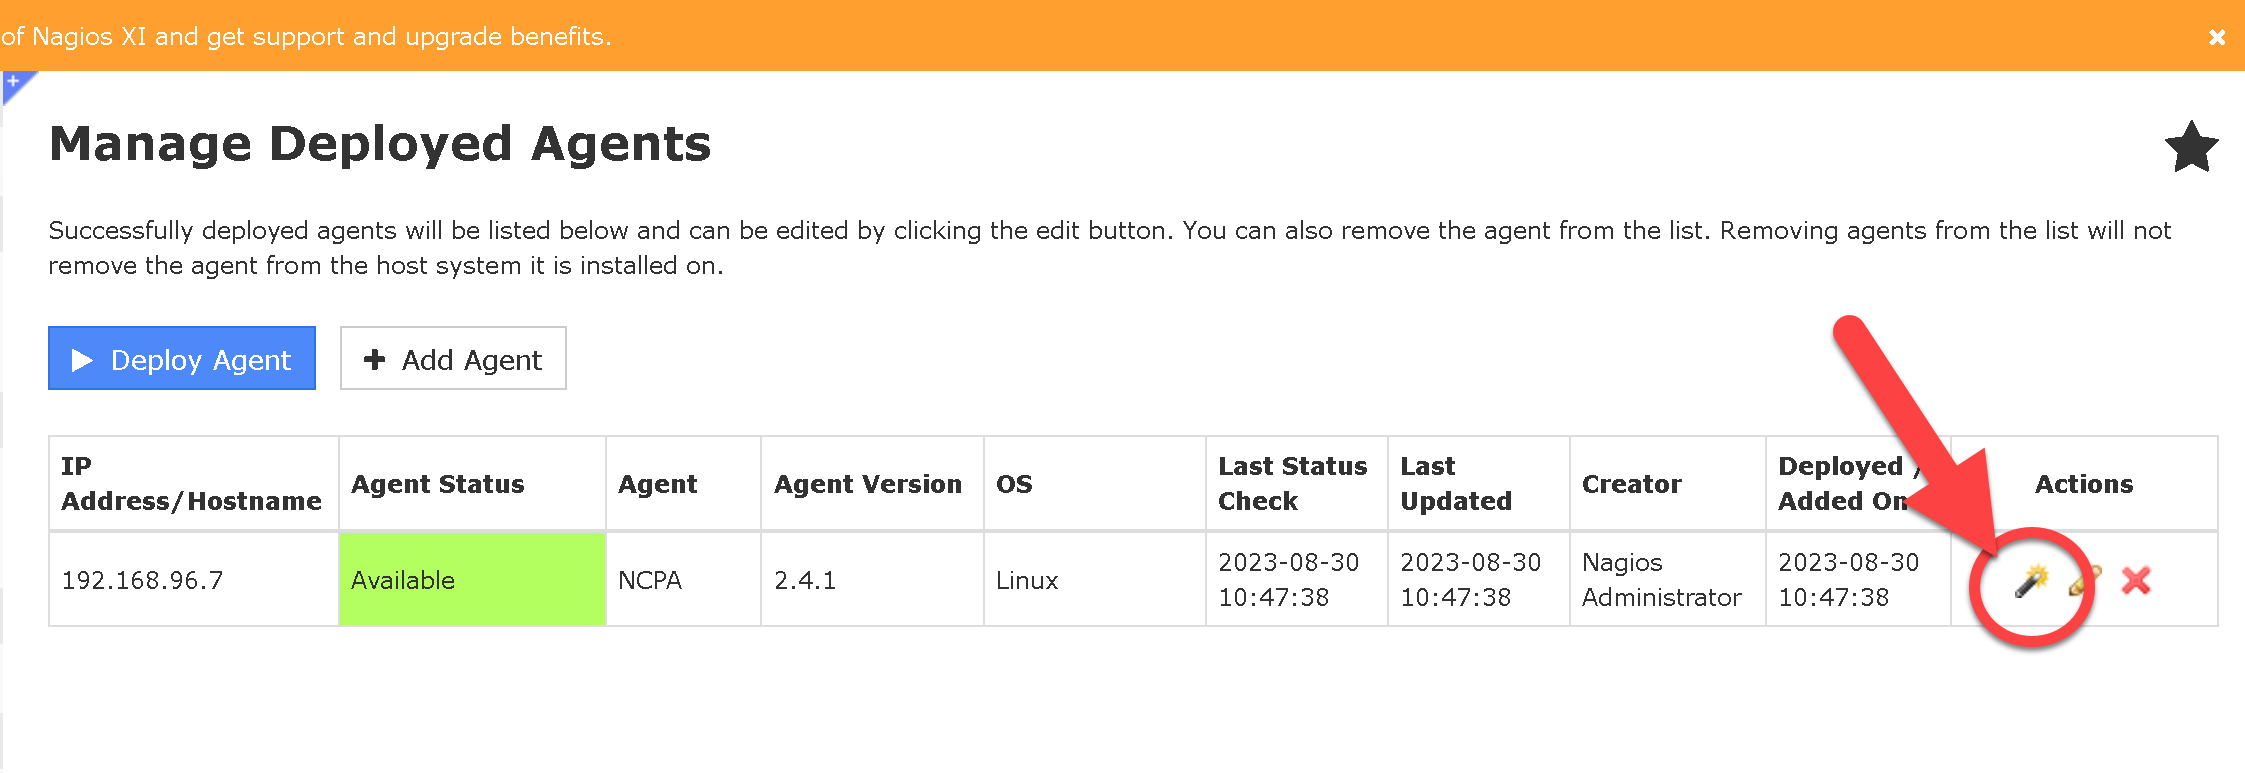
Task: Click the Add Agent button
Action: coord(453,359)
